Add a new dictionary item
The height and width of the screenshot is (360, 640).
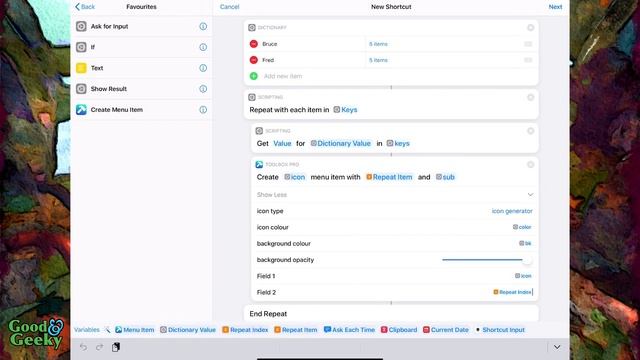pos(253,76)
